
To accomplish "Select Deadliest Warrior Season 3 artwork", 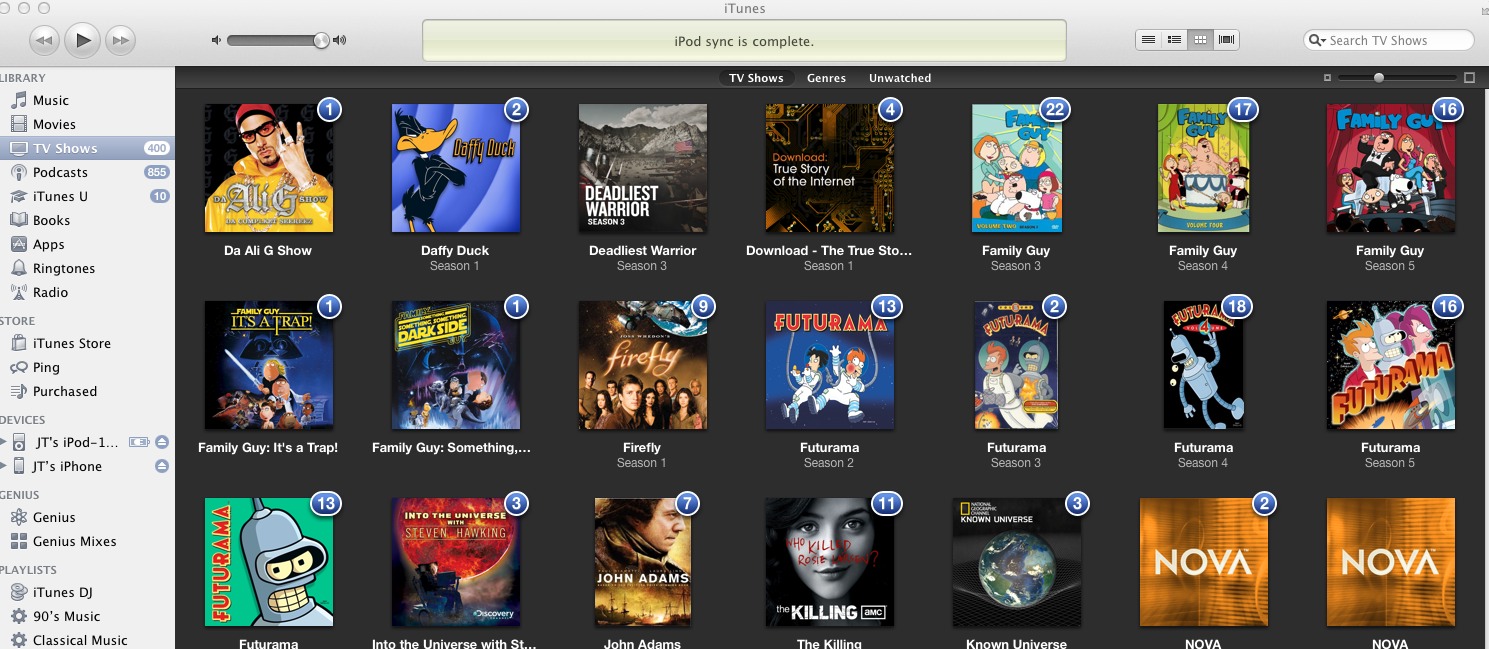I will tap(642, 168).
